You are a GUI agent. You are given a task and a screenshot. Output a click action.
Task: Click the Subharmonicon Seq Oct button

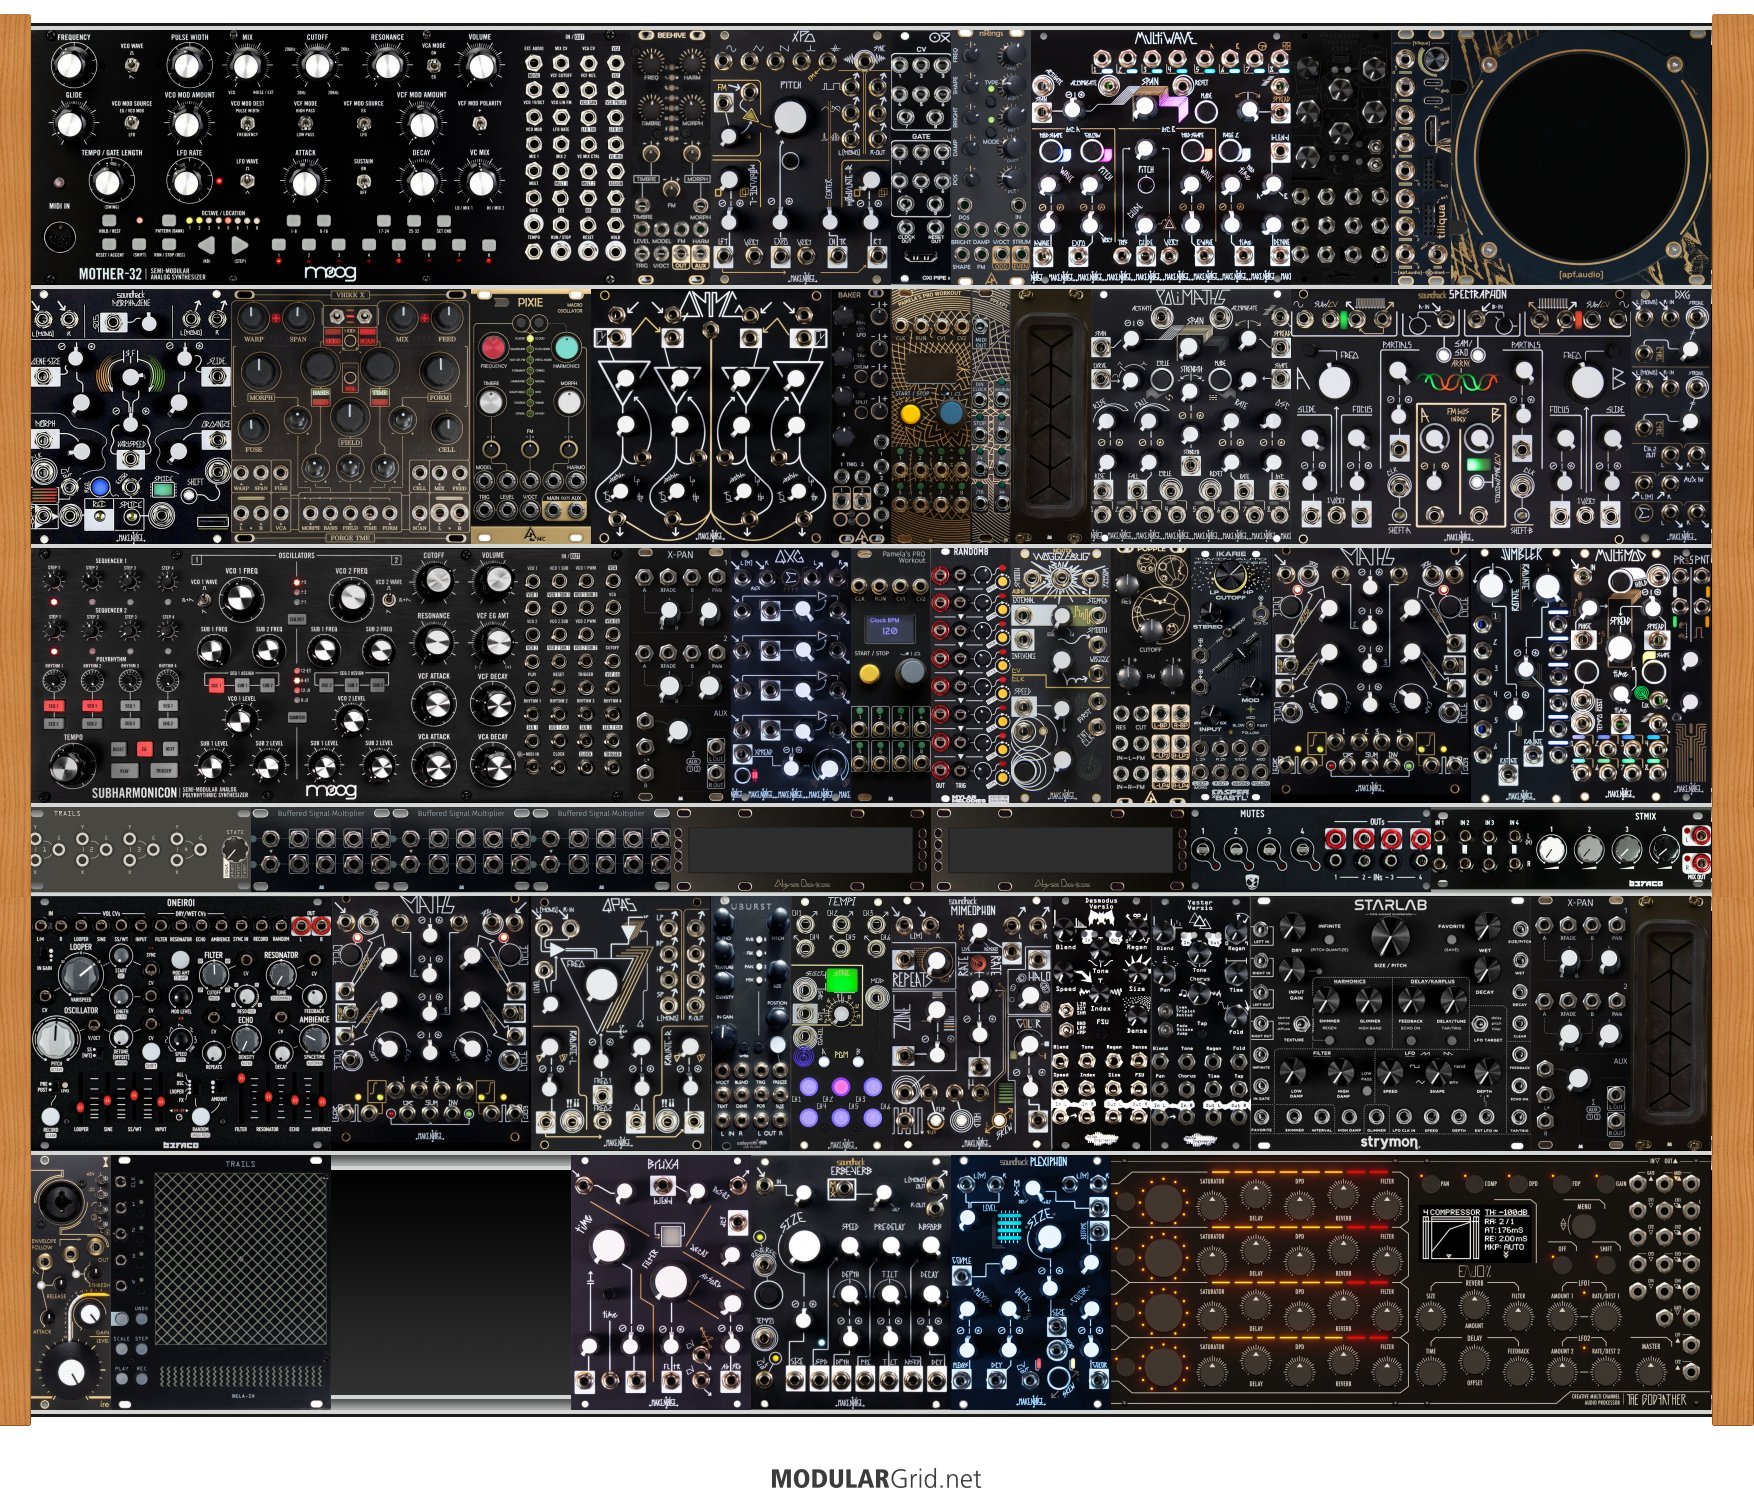297,620
